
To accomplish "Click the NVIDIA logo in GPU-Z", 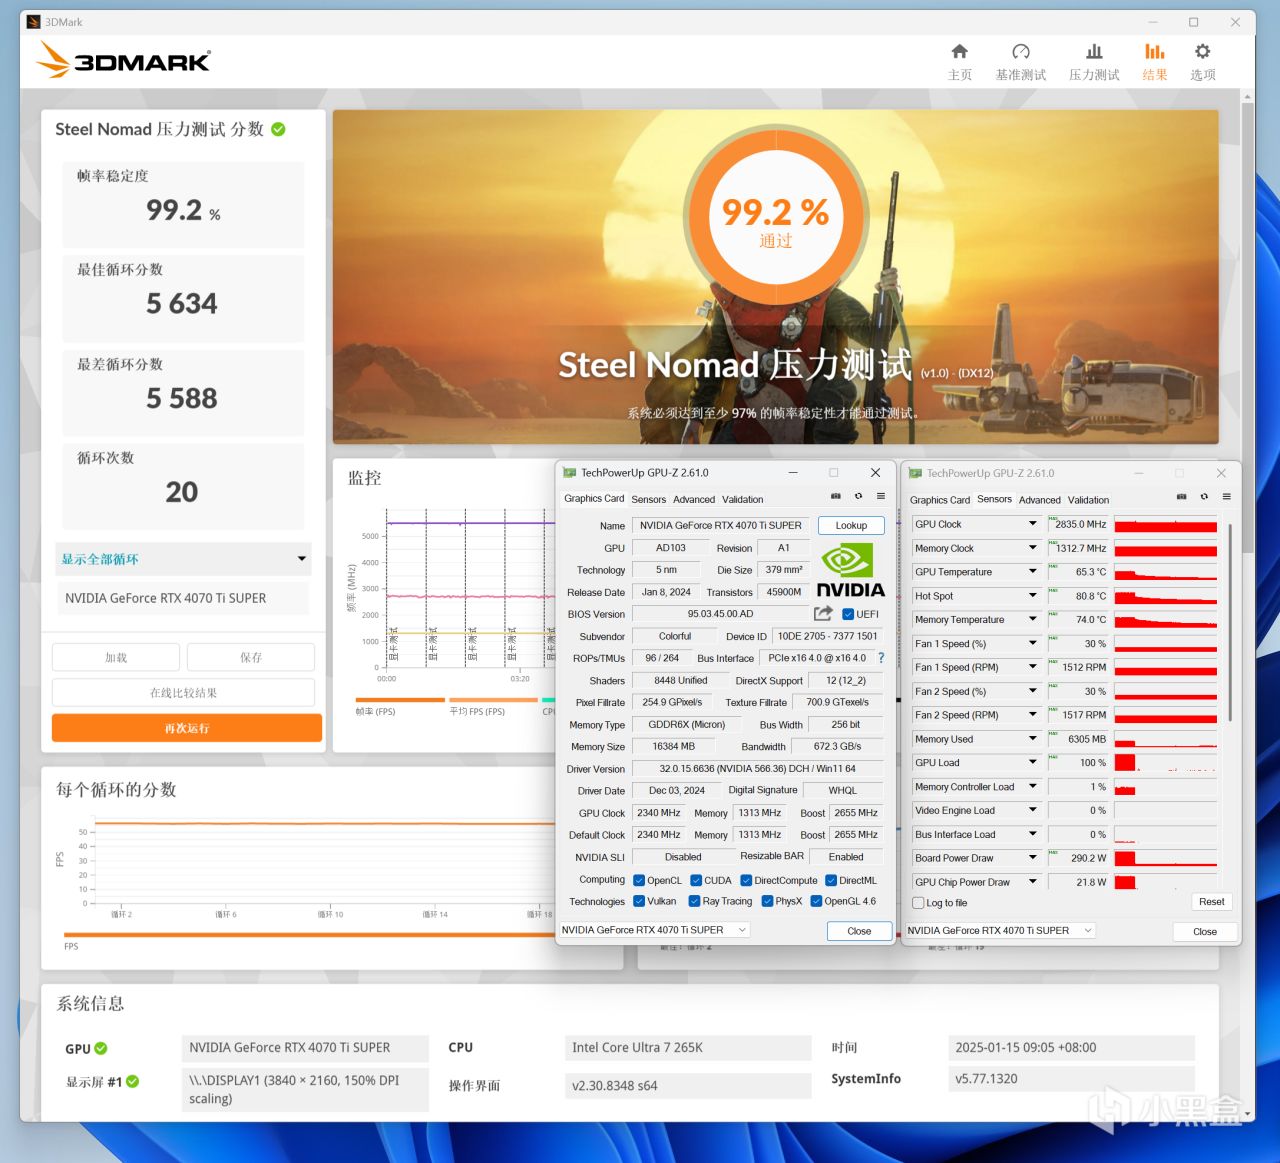I will [x=851, y=570].
